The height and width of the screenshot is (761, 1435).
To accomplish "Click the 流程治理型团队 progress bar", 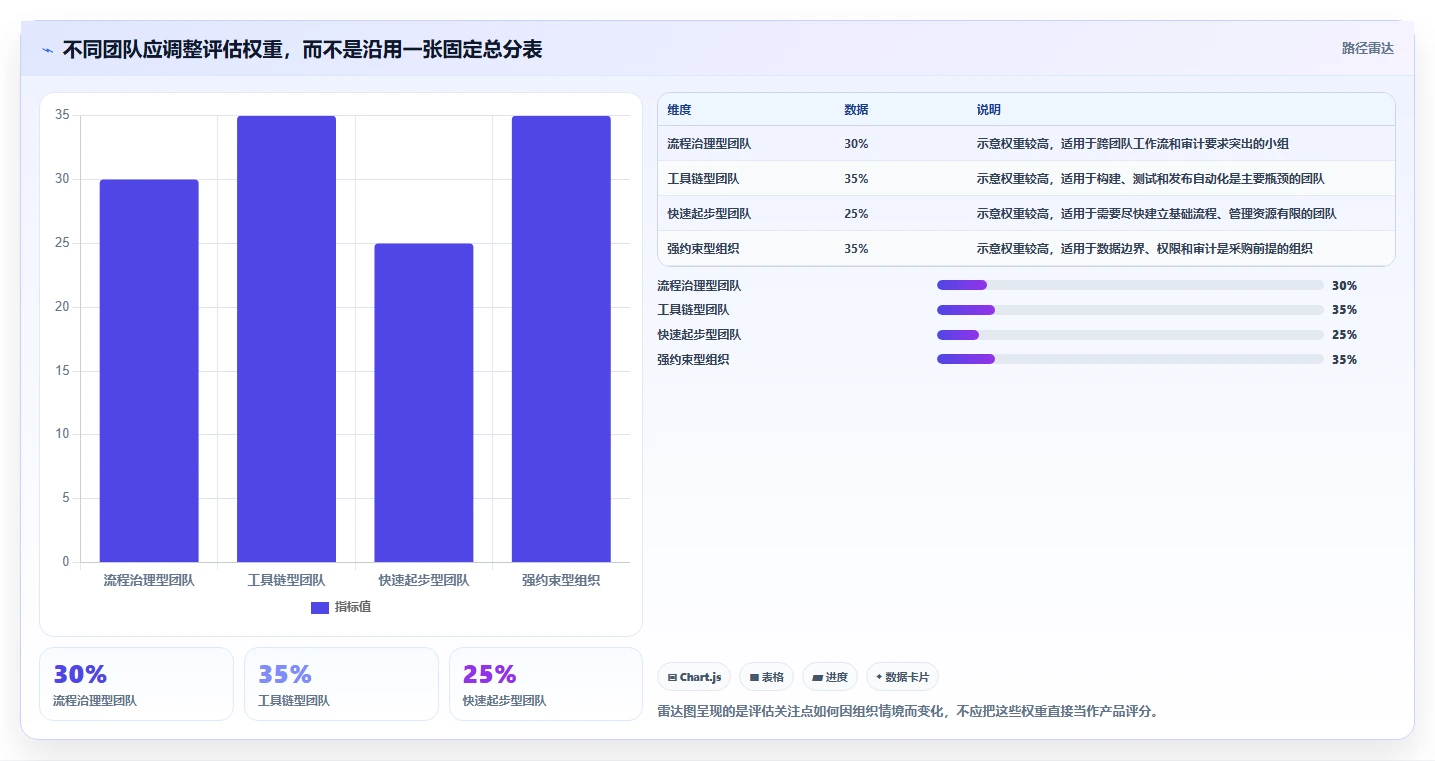I will click(x=1130, y=285).
